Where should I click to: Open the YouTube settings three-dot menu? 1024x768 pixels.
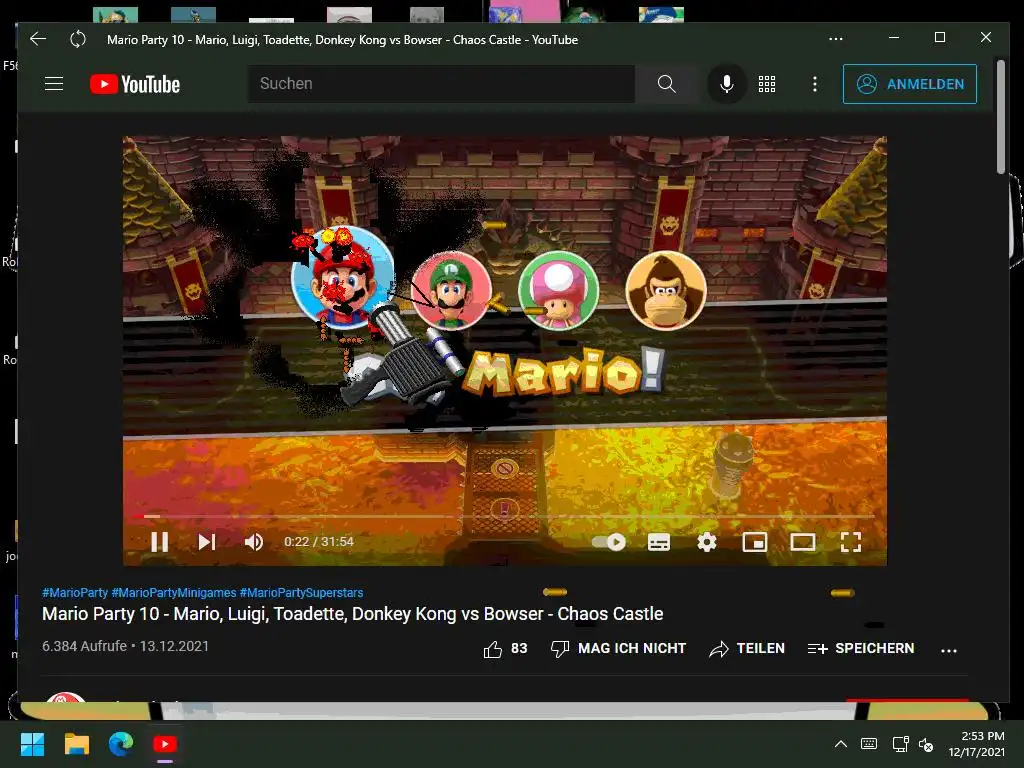pos(814,84)
